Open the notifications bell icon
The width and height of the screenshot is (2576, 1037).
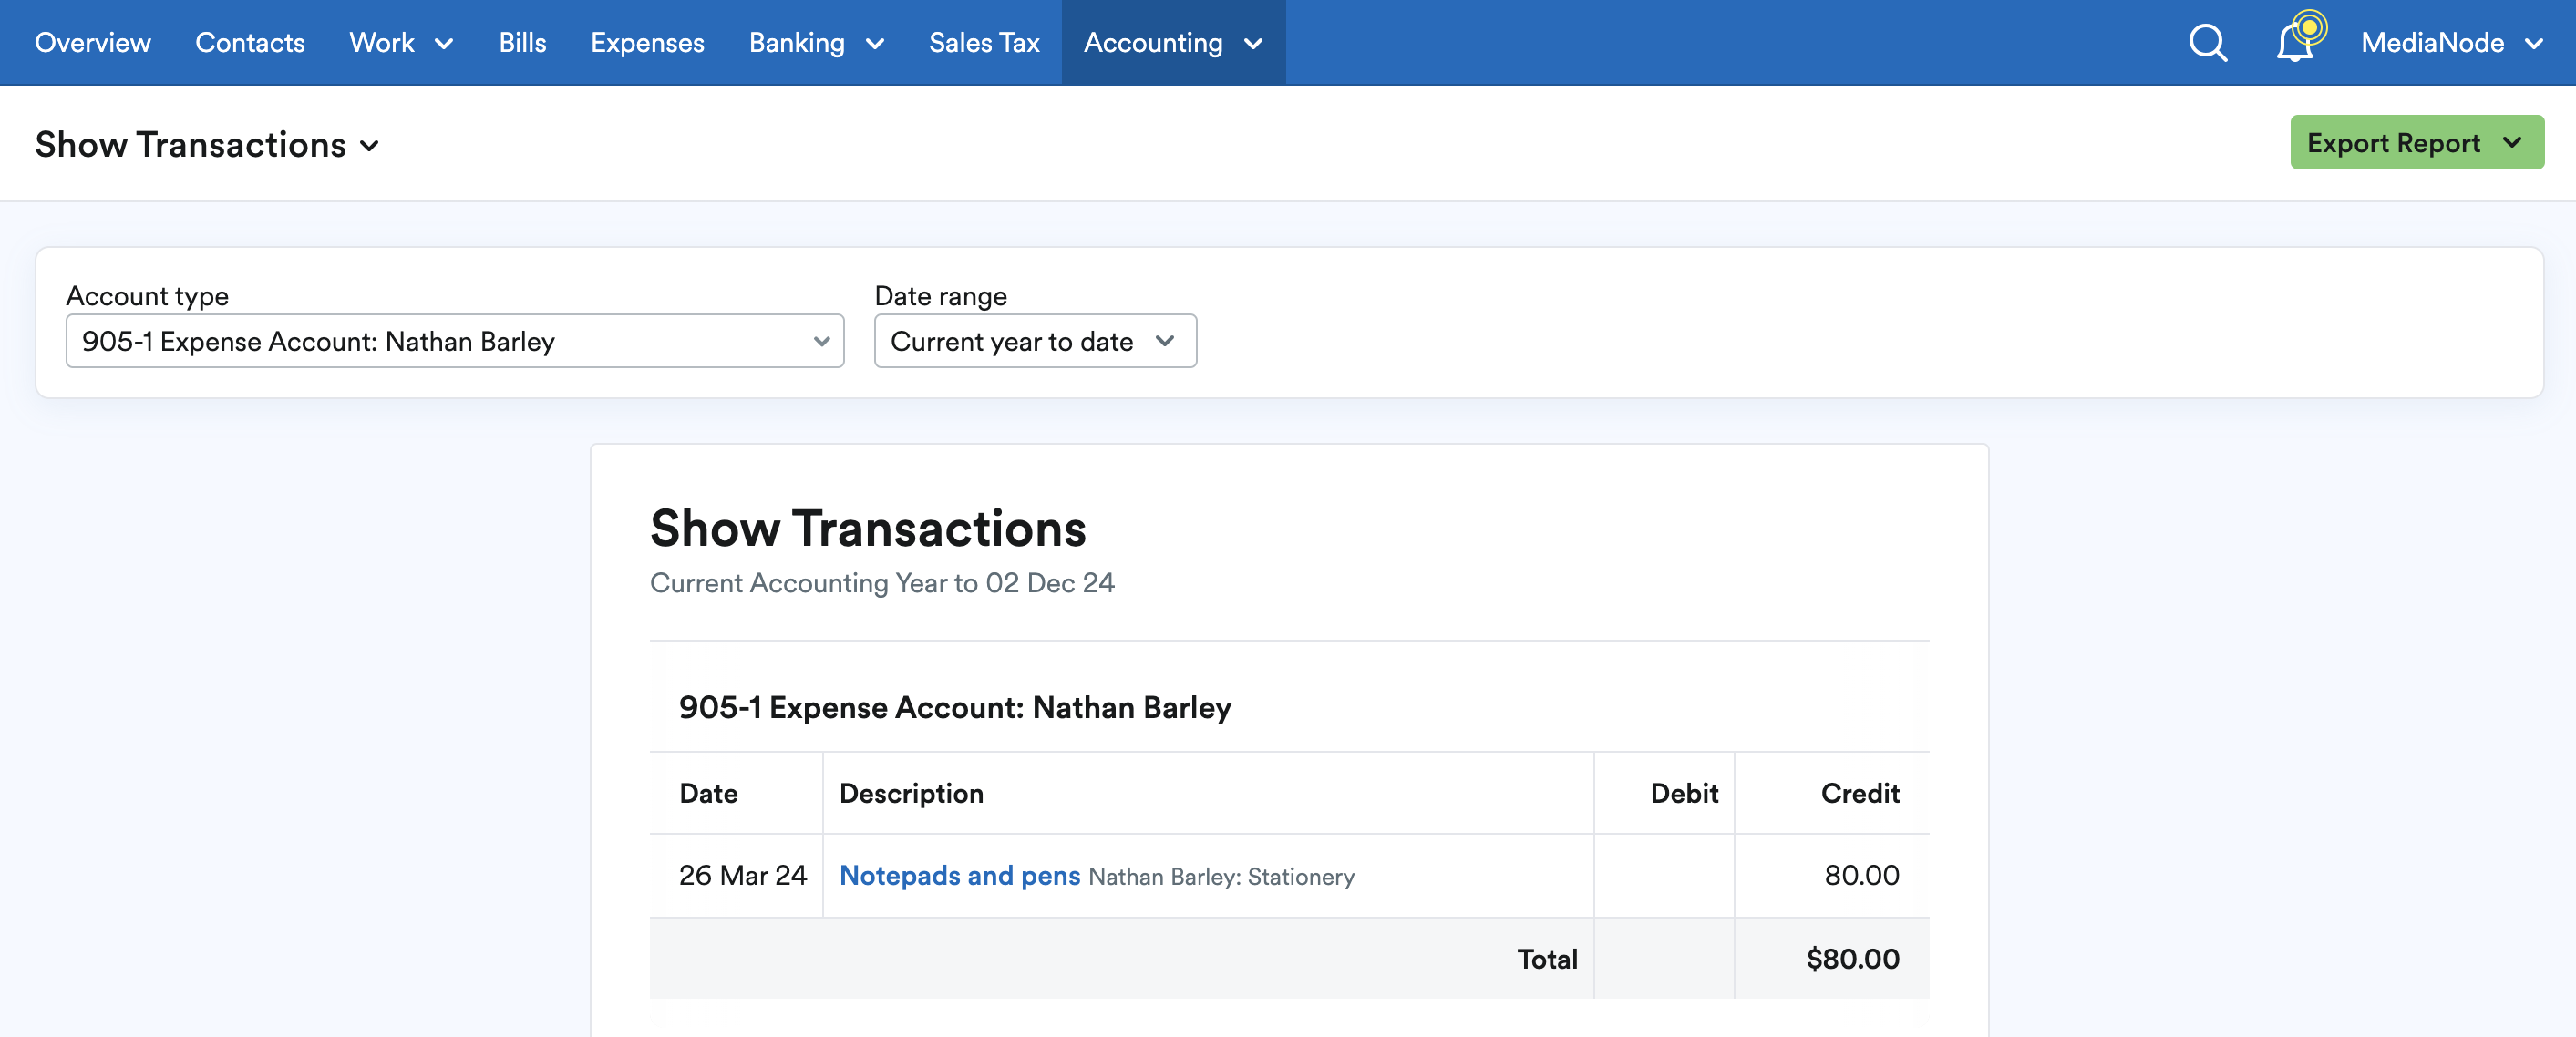pyautogui.click(x=2296, y=42)
